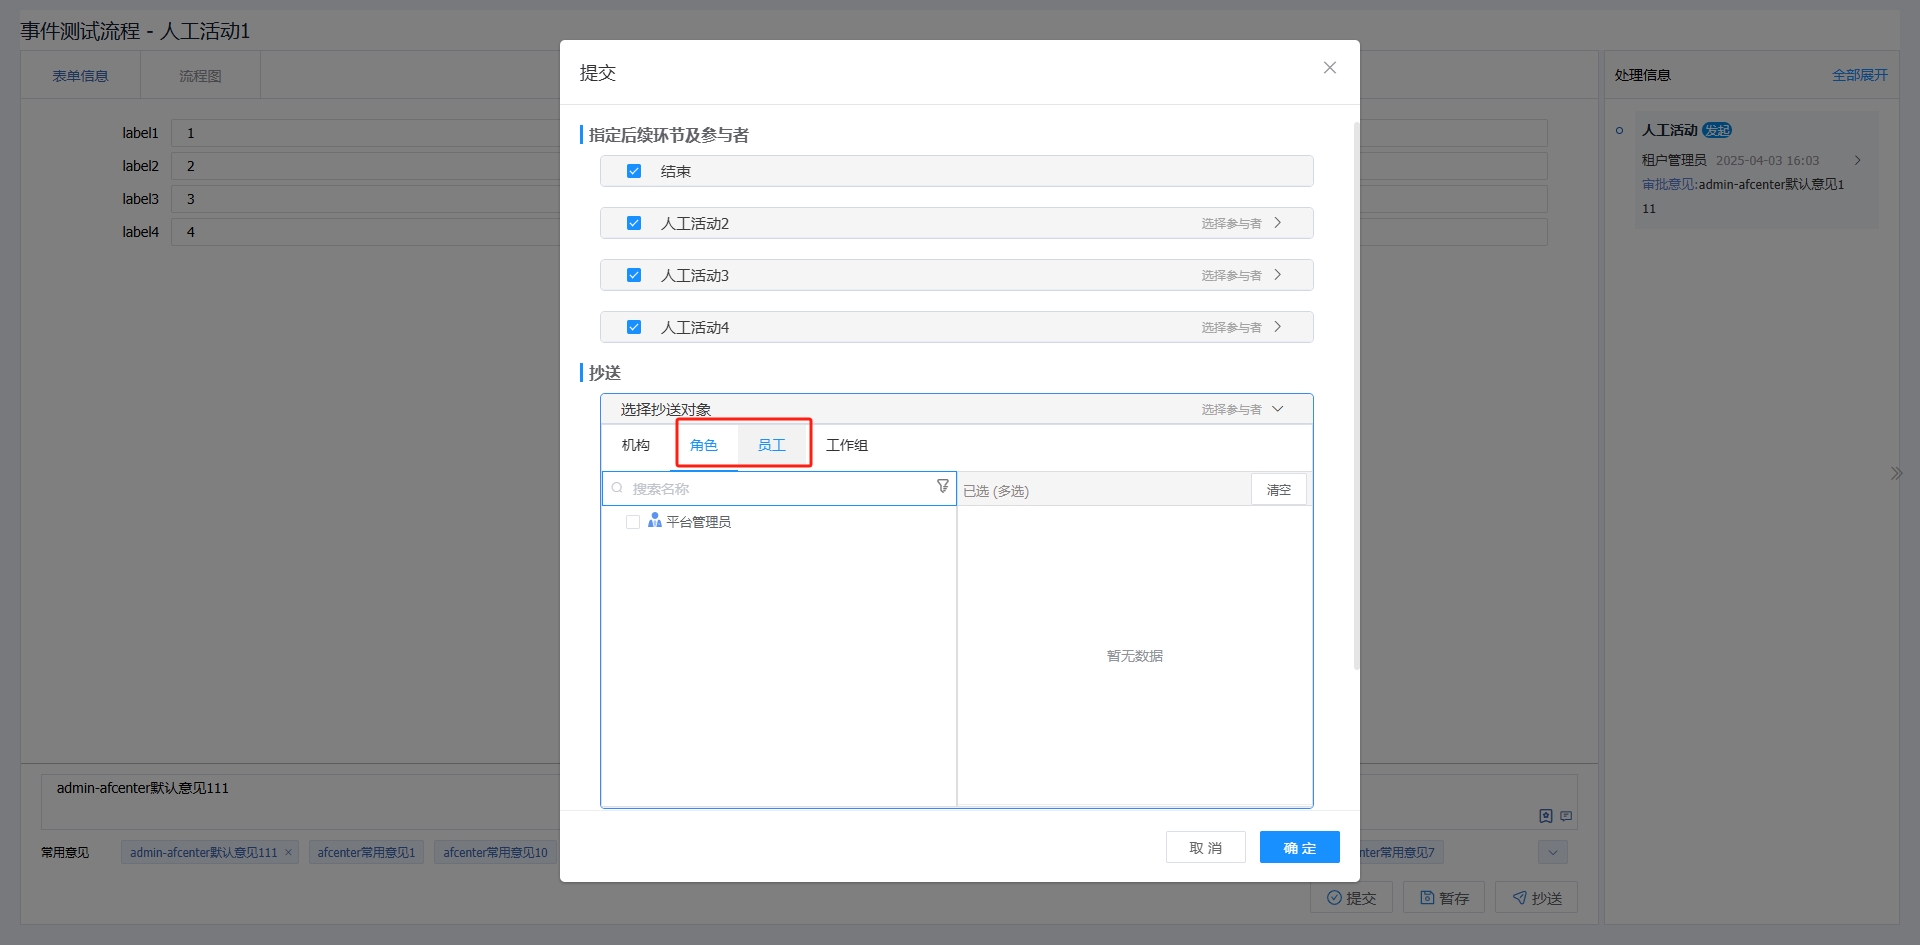Click the bookmark star icon in opinion box

tap(1545, 816)
